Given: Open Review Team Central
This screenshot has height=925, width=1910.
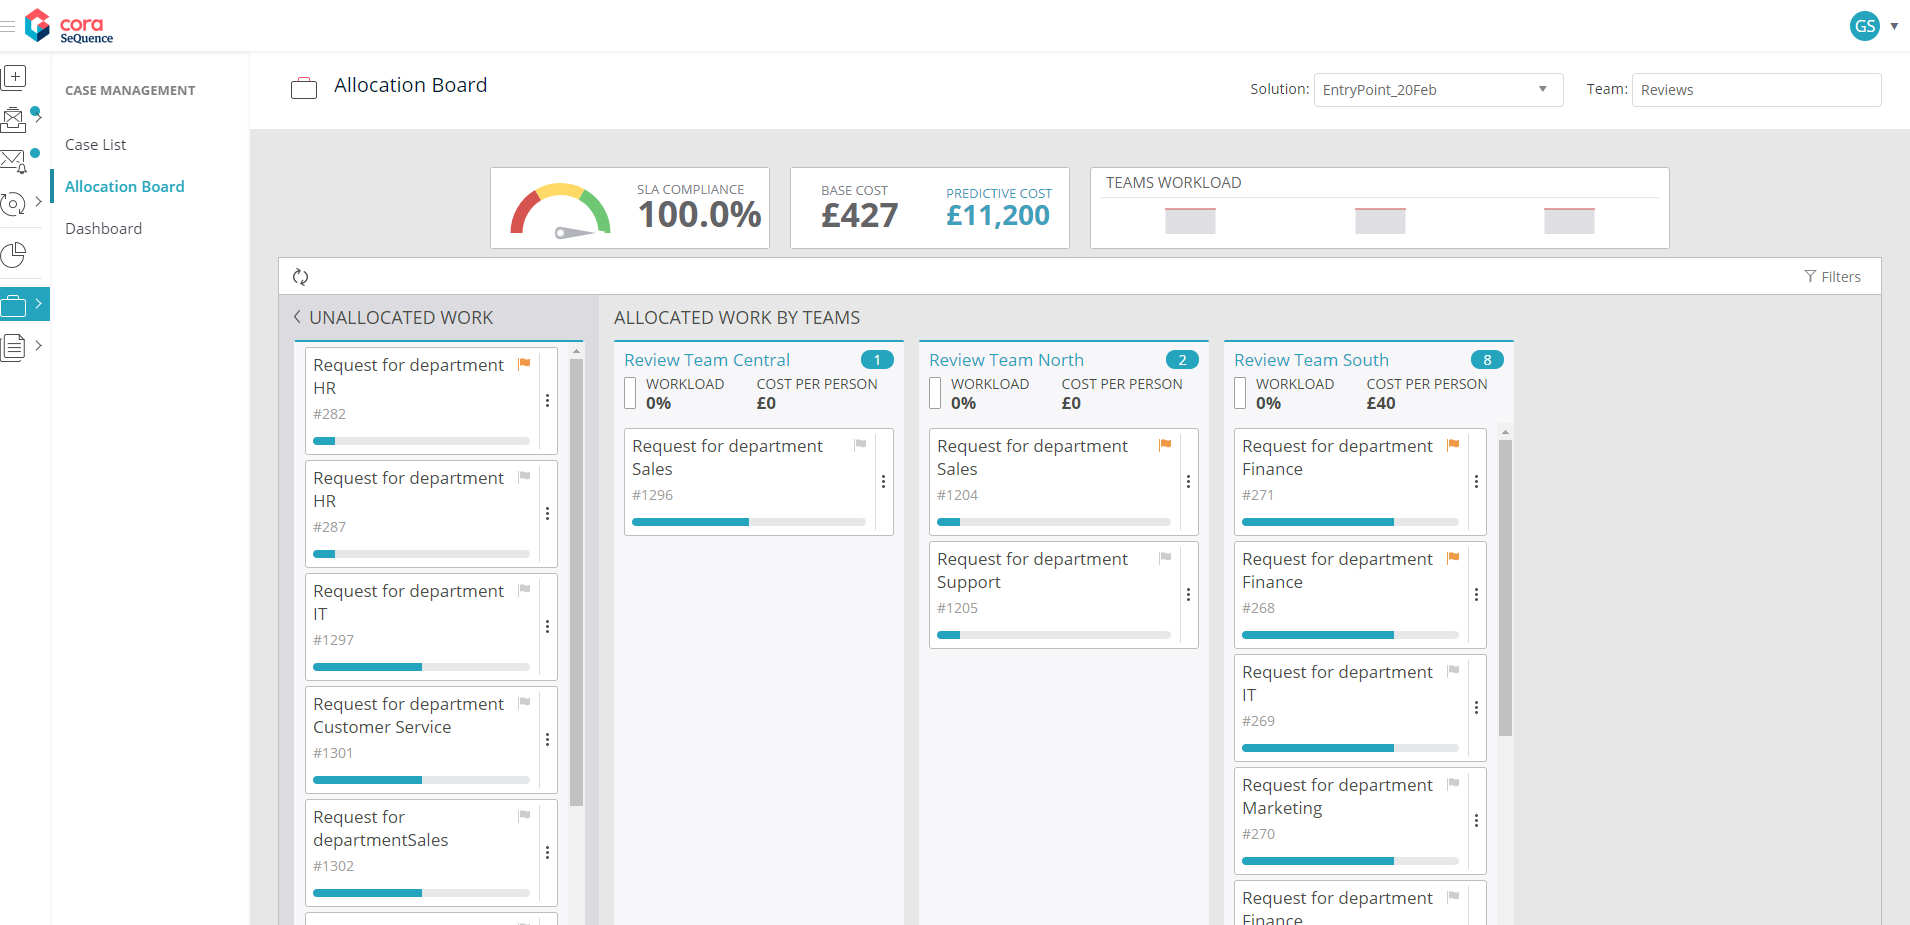Looking at the screenshot, I should (x=707, y=360).
